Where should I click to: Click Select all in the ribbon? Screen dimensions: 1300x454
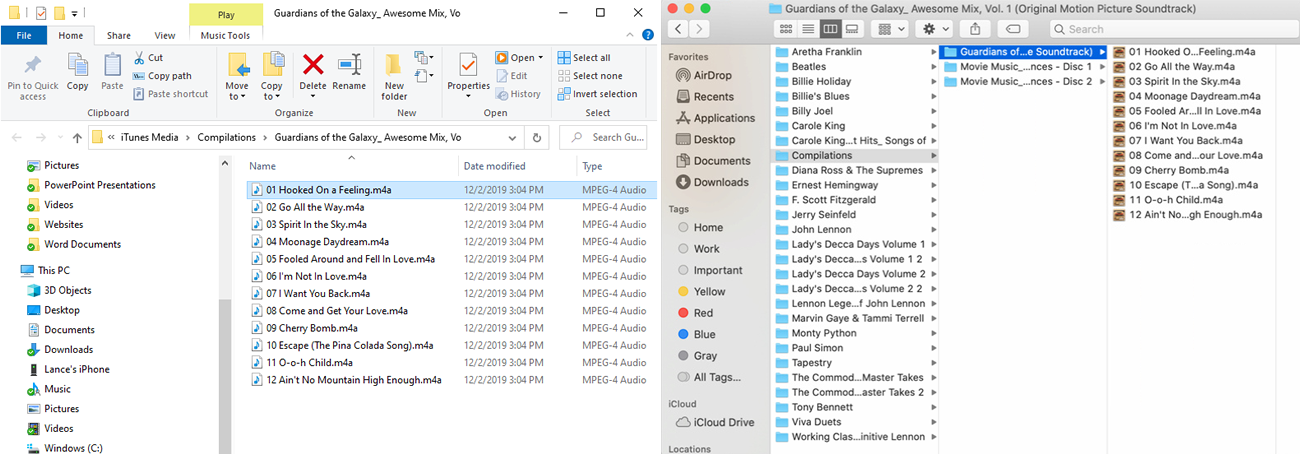tap(584, 58)
